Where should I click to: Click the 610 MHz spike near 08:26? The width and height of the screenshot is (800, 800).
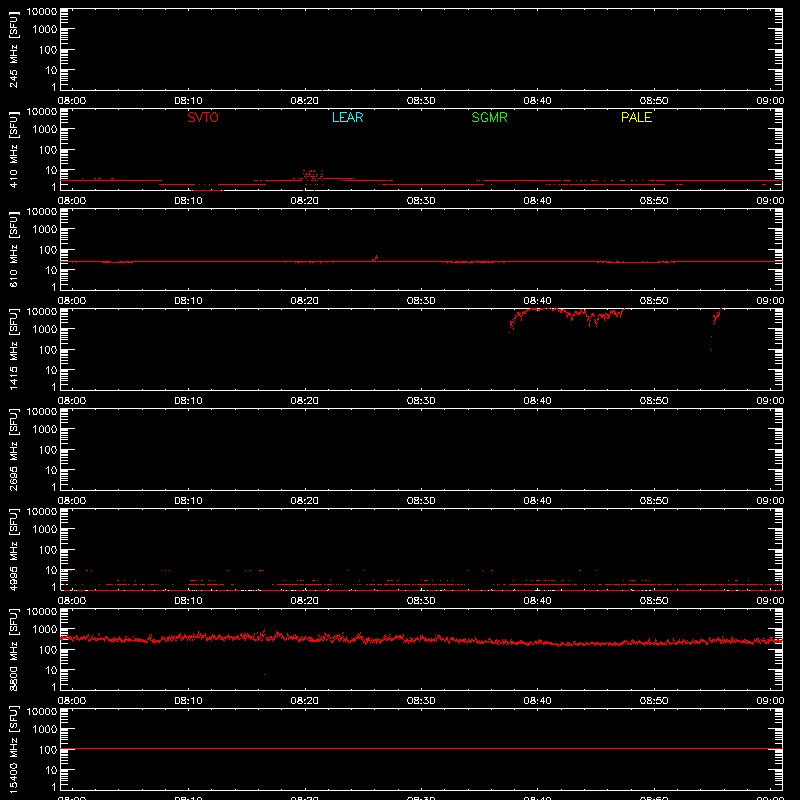click(x=376, y=258)
